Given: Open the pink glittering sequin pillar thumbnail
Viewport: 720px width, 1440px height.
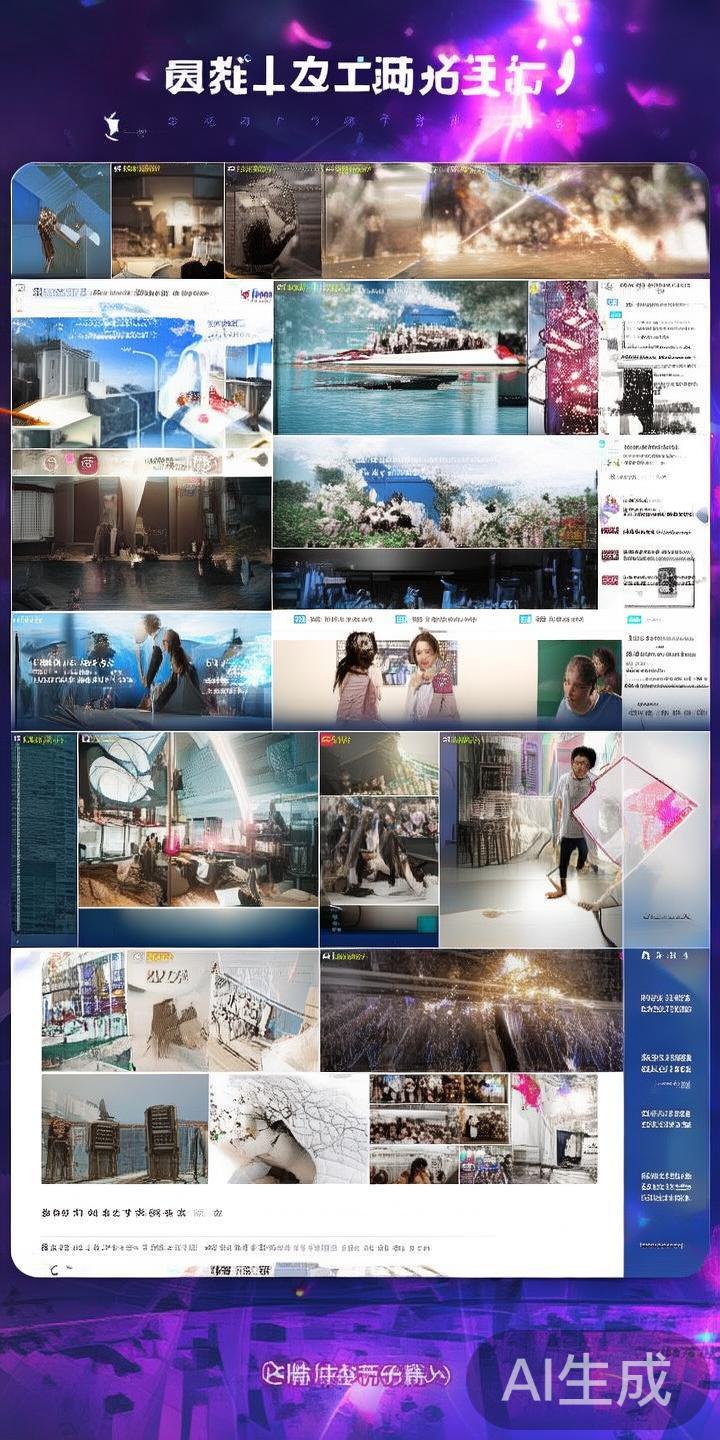Looking at the screenshot, I should pos(563,357).
